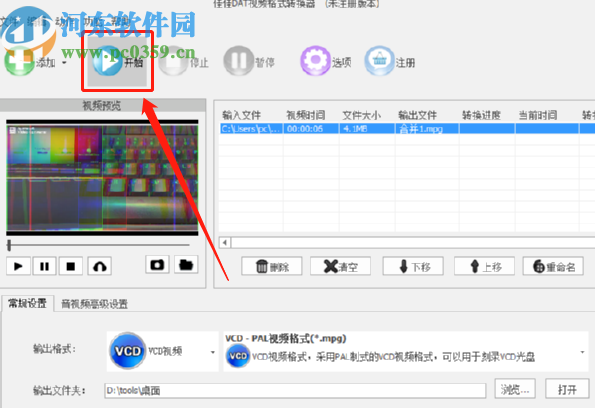Image resolution: width=595 pixels, height=408 pixels.
Task: Play the video in the preview panel
Action: [x=18, y=266]
